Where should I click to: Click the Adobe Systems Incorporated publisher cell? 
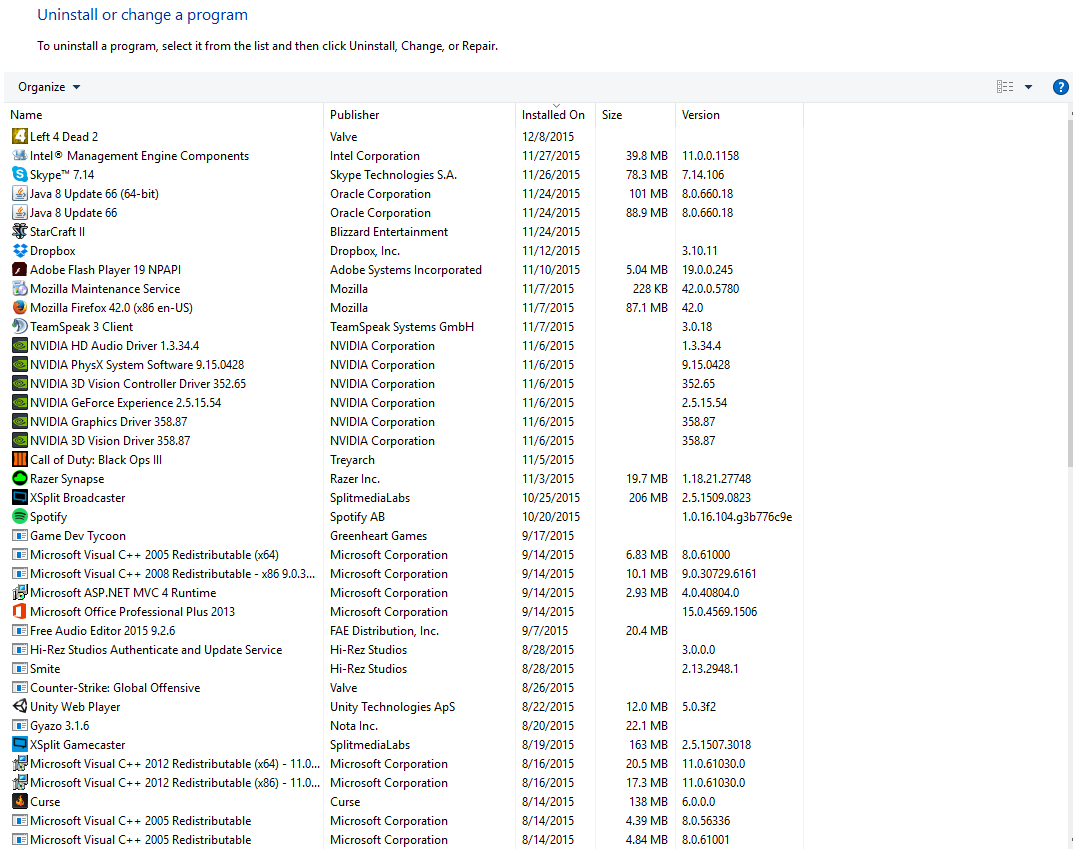(x=406, y=270)
